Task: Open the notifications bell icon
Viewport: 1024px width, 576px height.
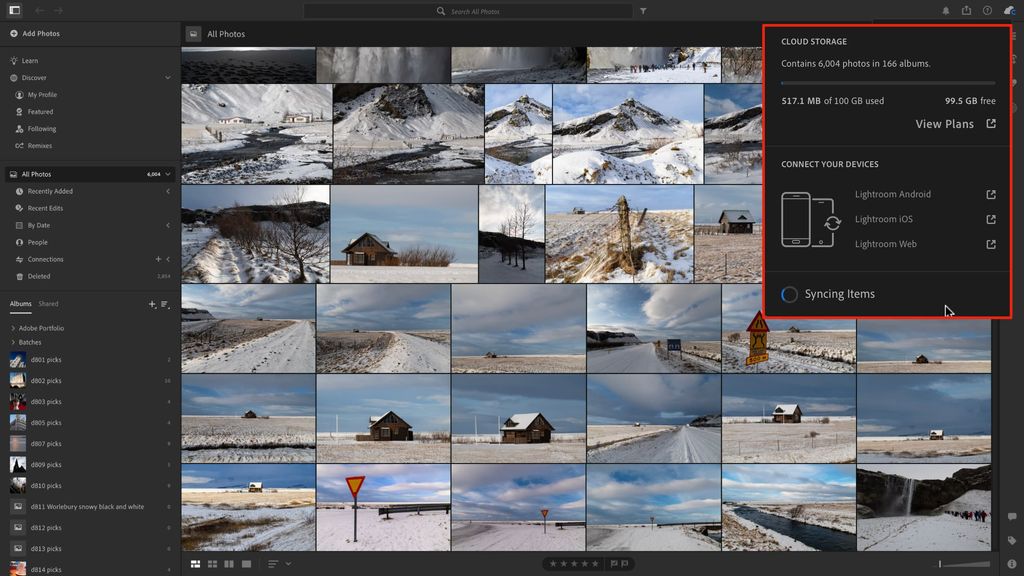Action: click(x=947, y=11)
